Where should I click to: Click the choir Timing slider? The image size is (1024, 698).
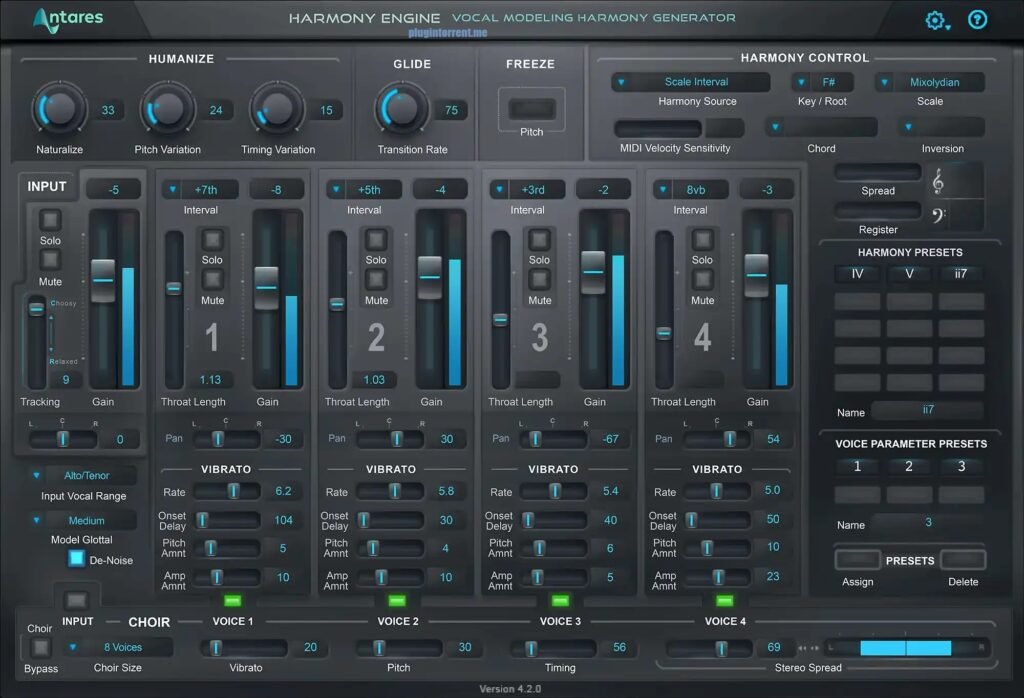click(x=553, y=648)
